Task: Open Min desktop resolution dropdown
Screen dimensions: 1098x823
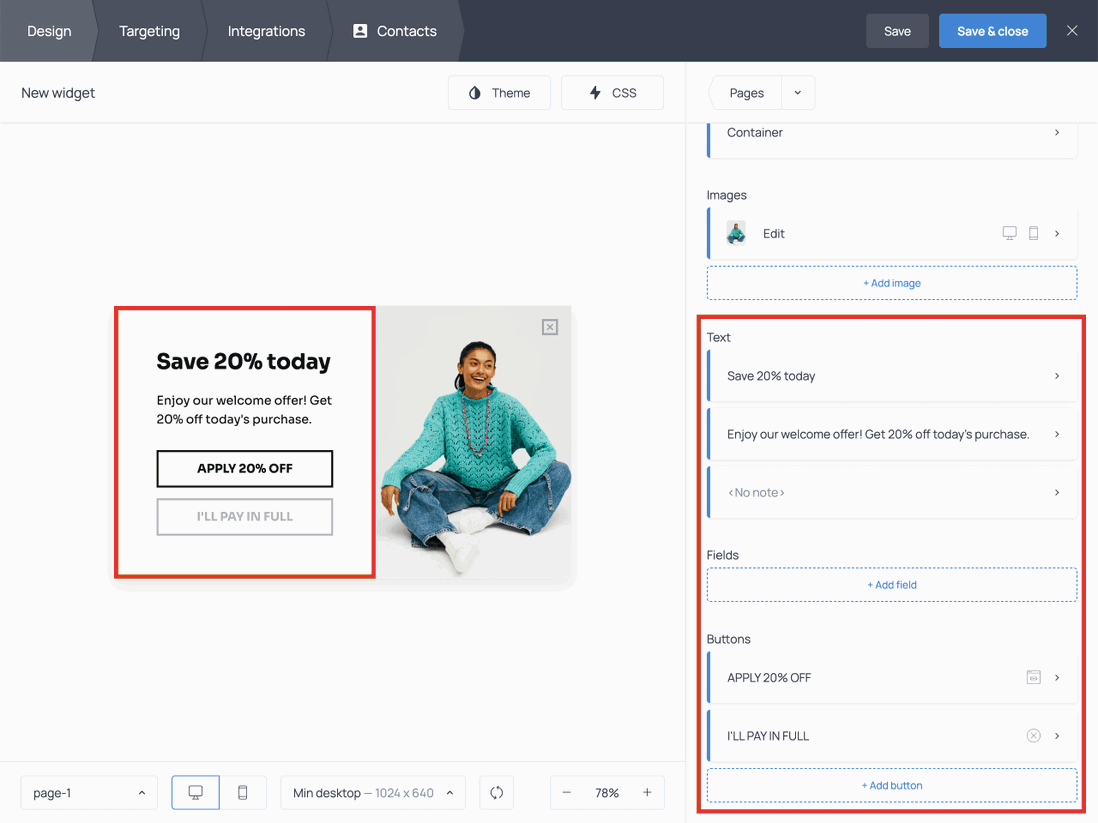Action: 373,792
